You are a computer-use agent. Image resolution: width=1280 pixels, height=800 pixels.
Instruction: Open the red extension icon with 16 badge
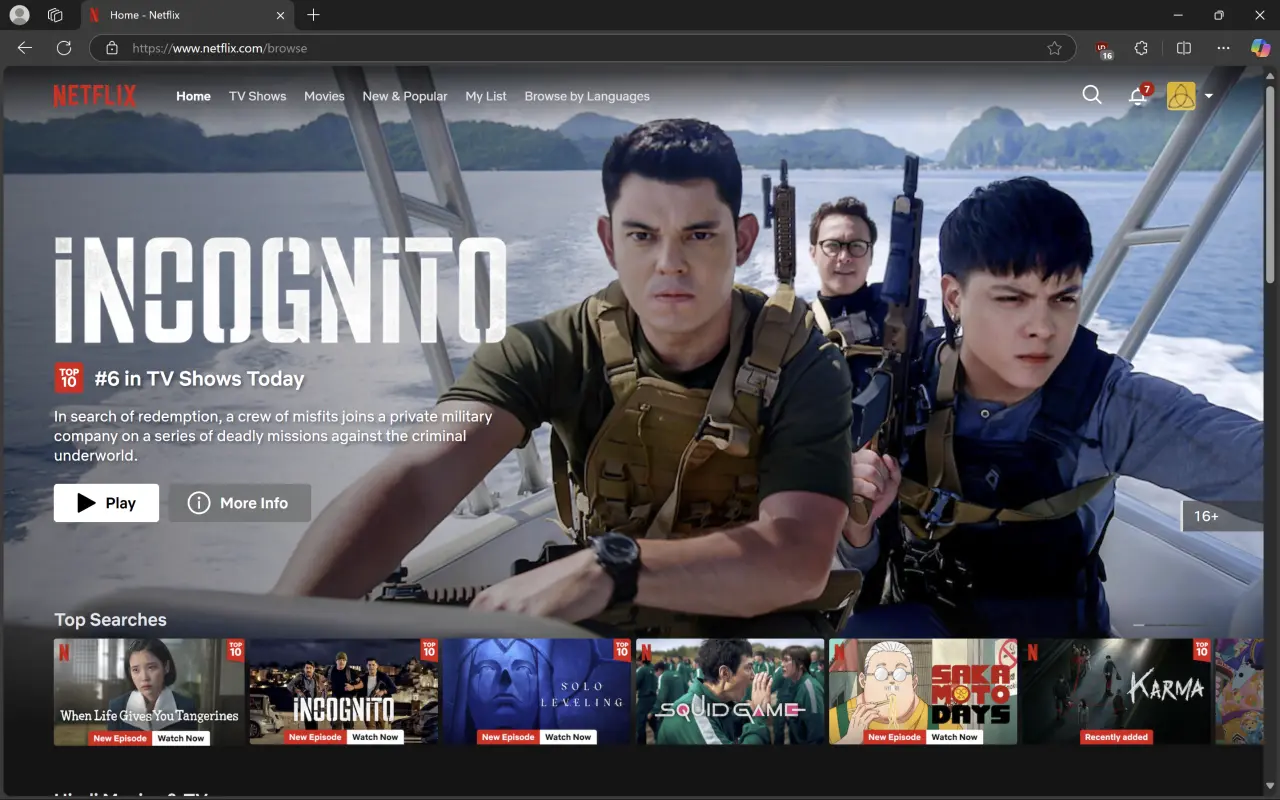tap(1103, 48)
